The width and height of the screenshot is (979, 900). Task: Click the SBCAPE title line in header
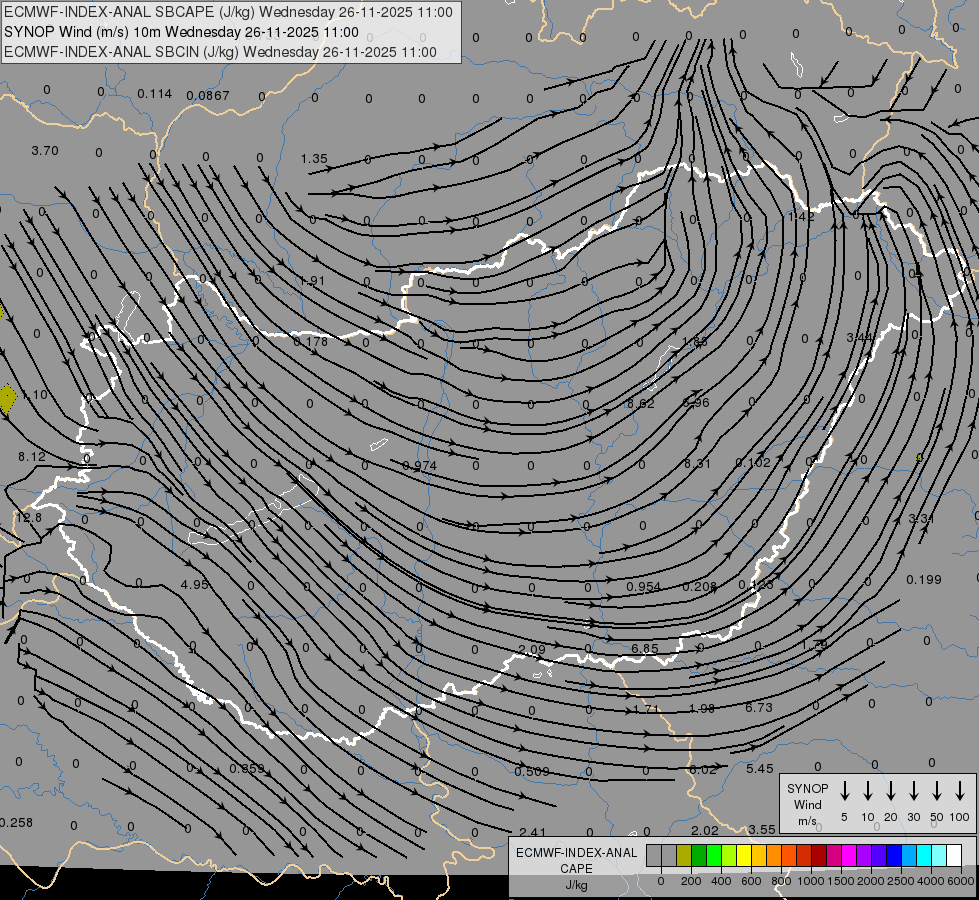click(x=228, y=12)
